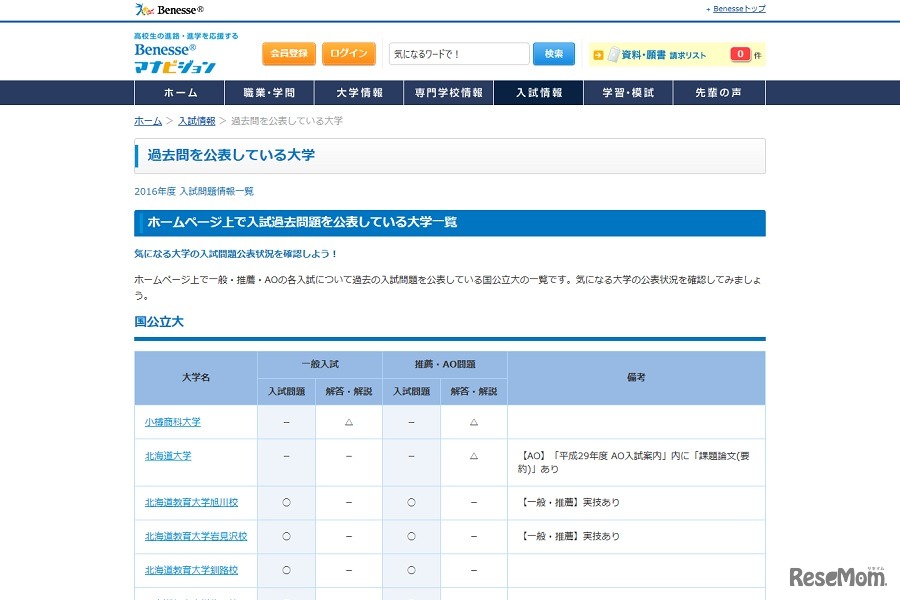Go to 専門学校情報 in the navigation
Viewport: 900px width, 600px height.
pos(449,93)
